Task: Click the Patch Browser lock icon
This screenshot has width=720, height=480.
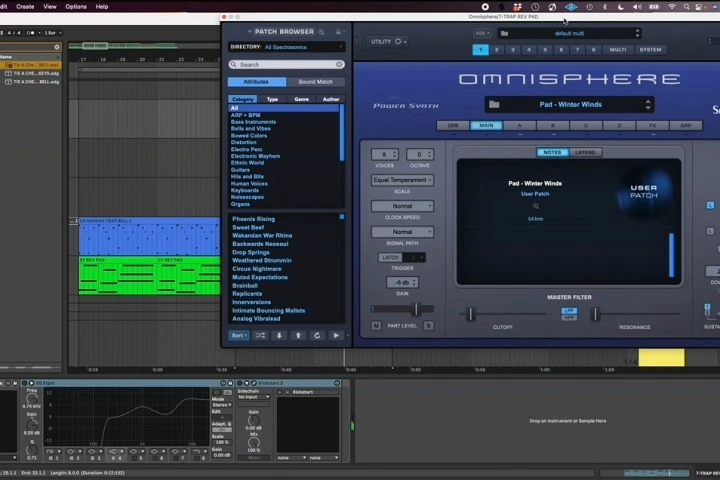Action: 338,32
